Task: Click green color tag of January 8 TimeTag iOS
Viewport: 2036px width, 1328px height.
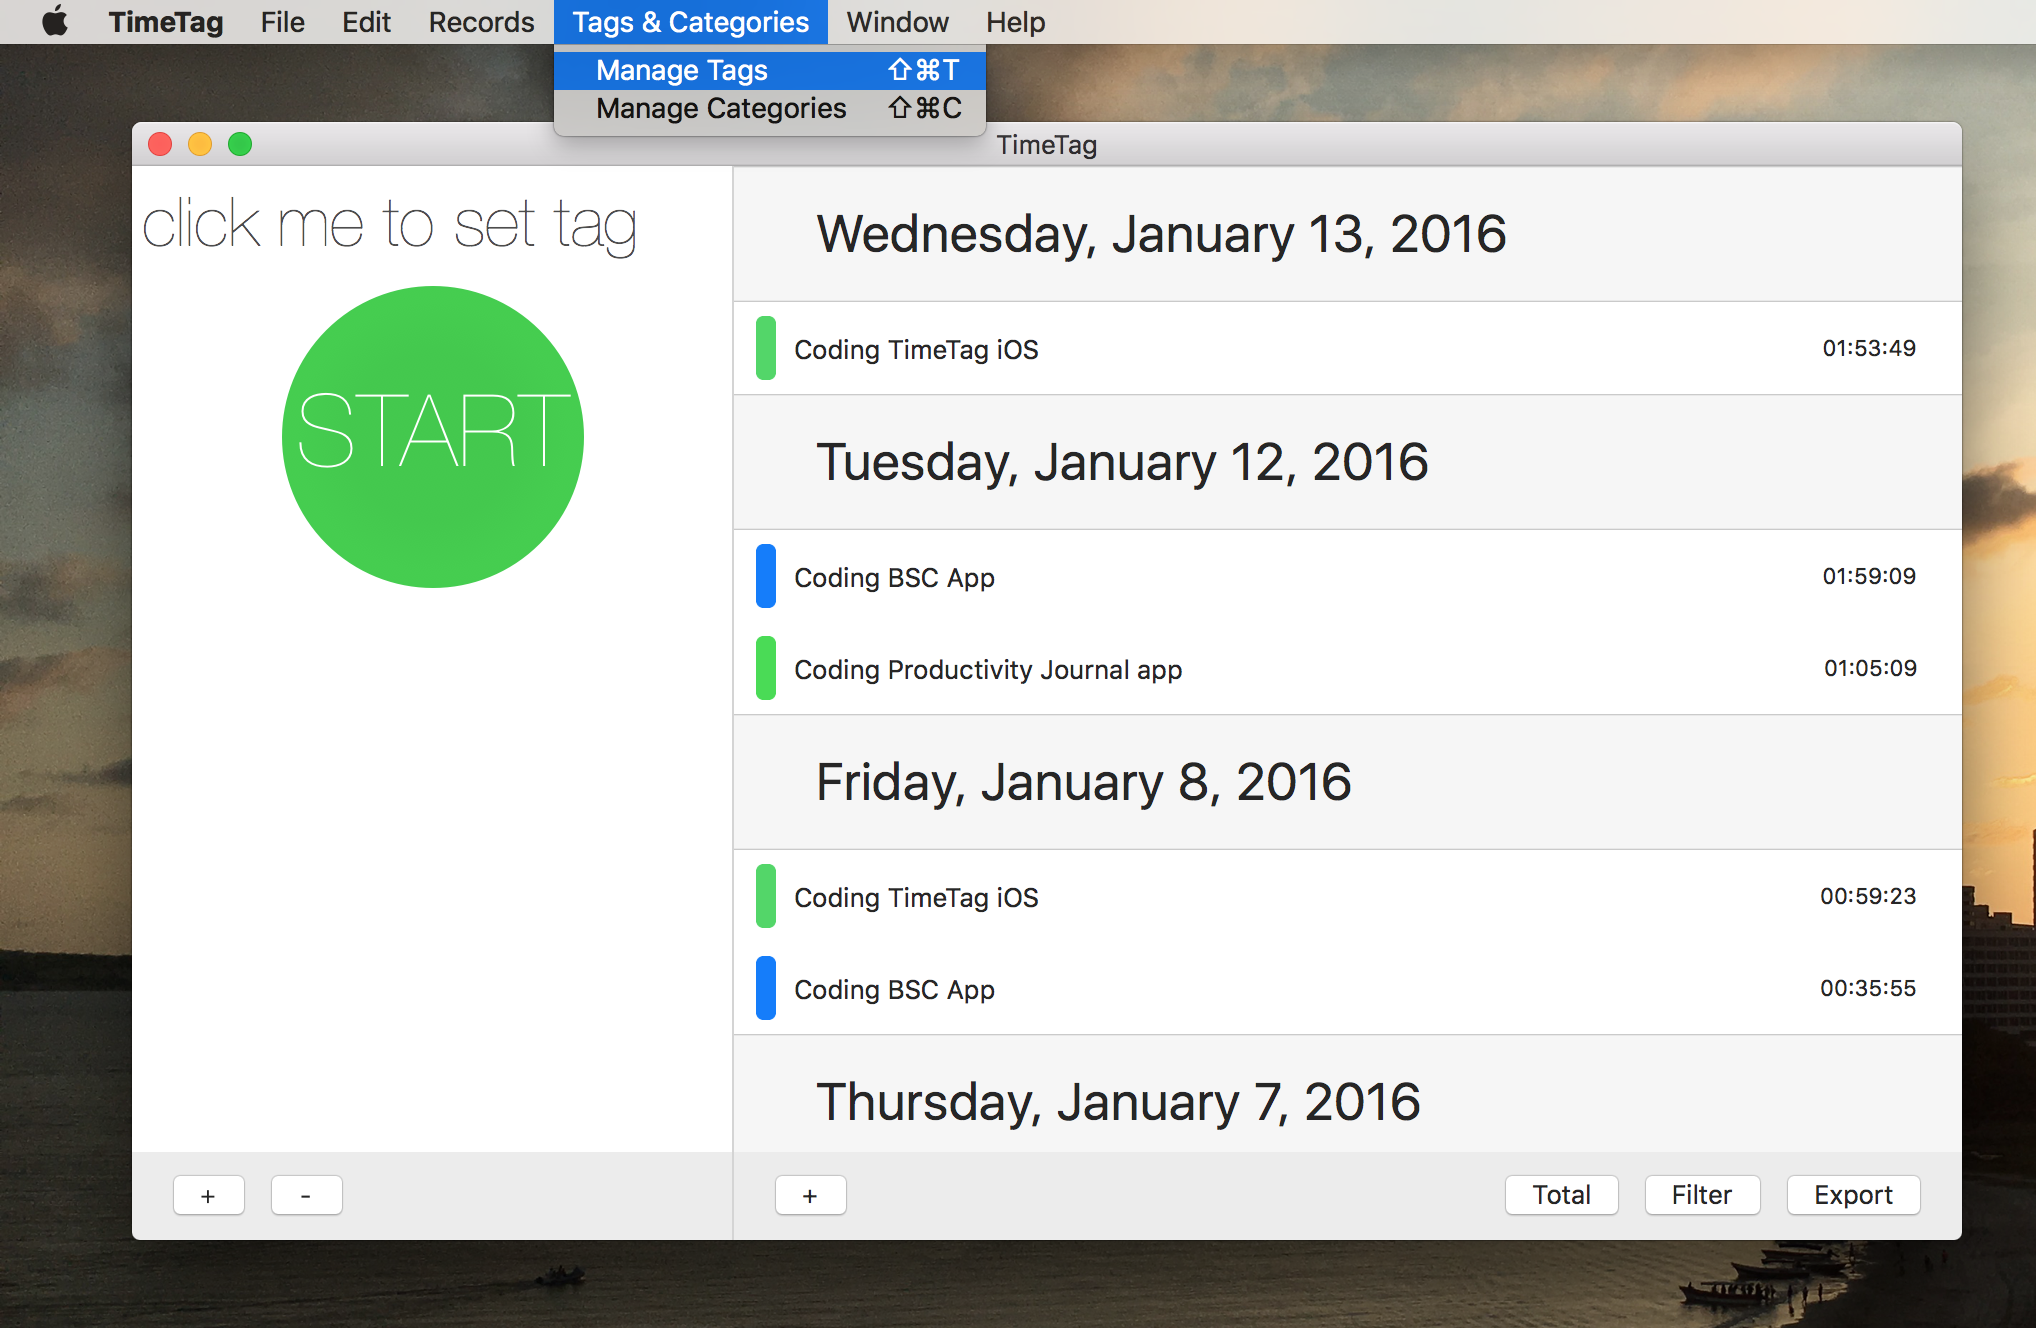Action: pos(766,896)
